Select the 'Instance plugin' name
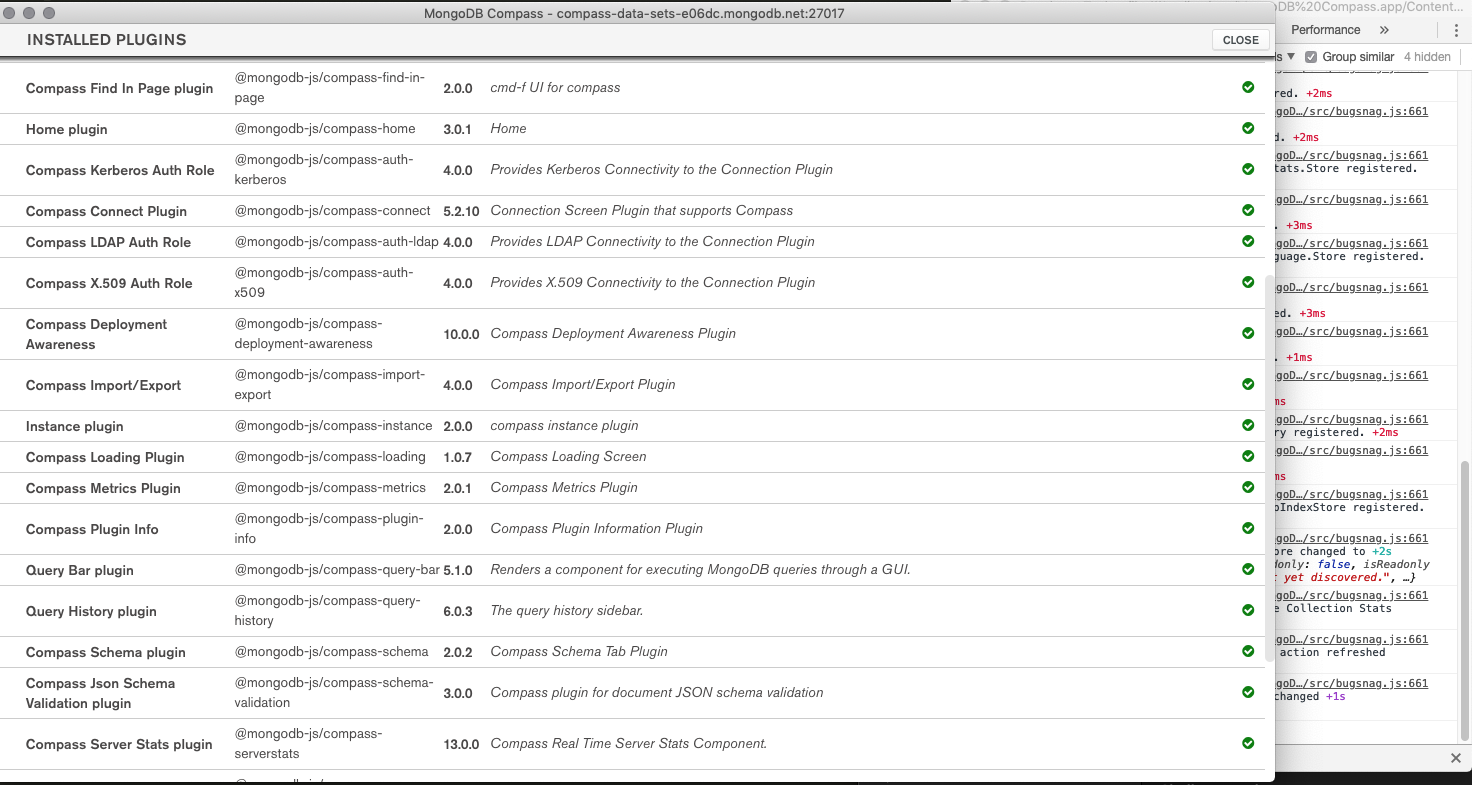This screenshot has width=1472, height=785. pos(74,426)
